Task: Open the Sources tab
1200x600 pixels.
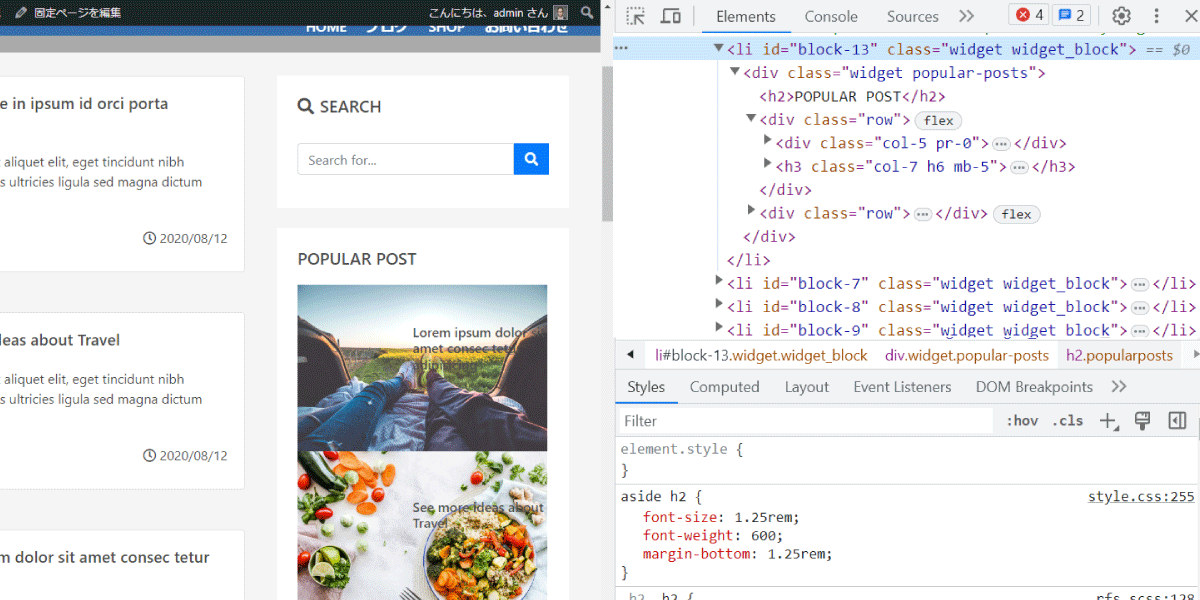Action: coord(912,16)
